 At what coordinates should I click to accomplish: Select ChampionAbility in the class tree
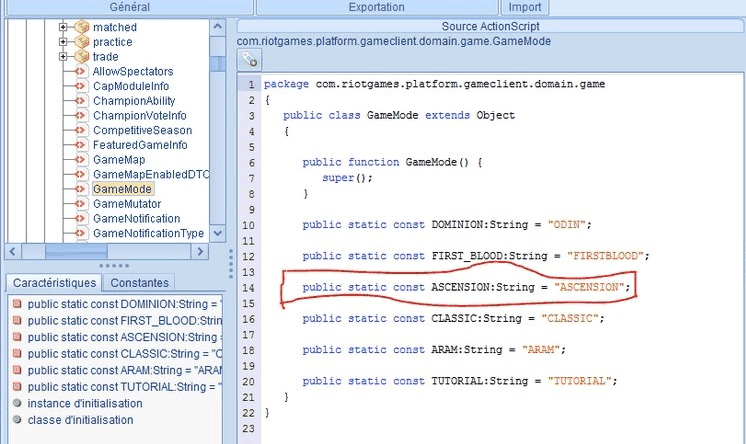134,101
